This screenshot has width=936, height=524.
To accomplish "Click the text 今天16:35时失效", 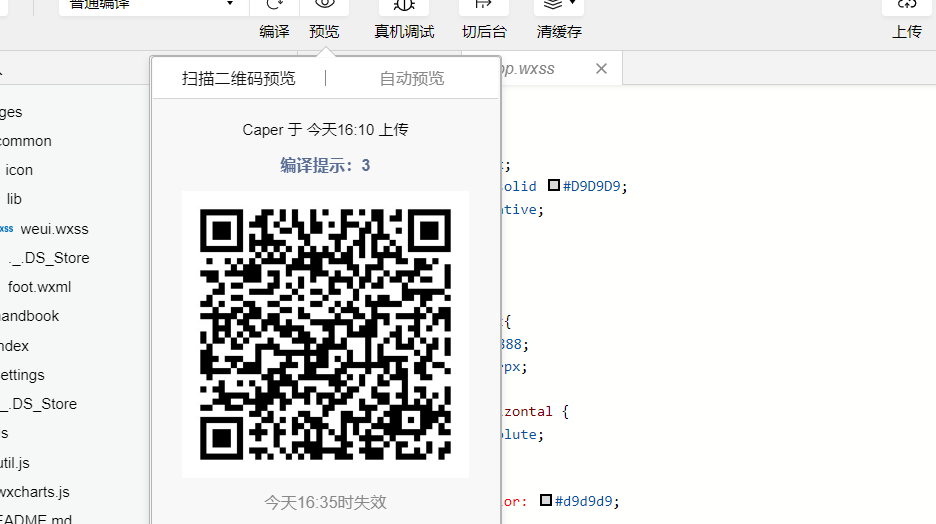I will click(x=325, y=503).
